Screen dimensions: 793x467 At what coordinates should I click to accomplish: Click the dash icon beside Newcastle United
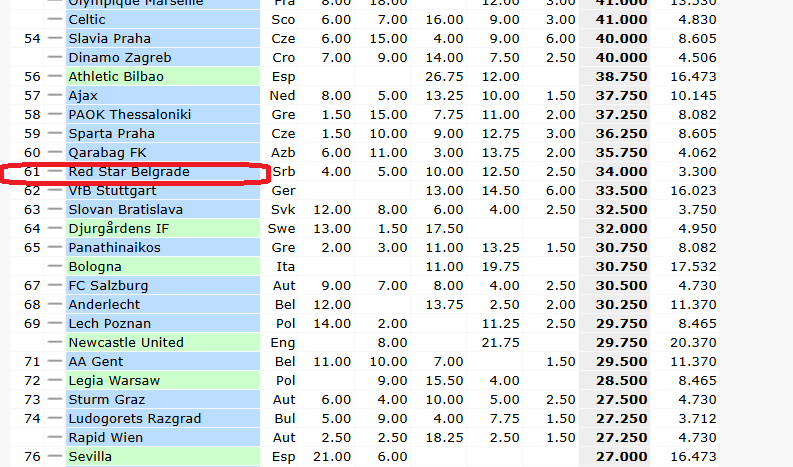[x=55, y=343]
